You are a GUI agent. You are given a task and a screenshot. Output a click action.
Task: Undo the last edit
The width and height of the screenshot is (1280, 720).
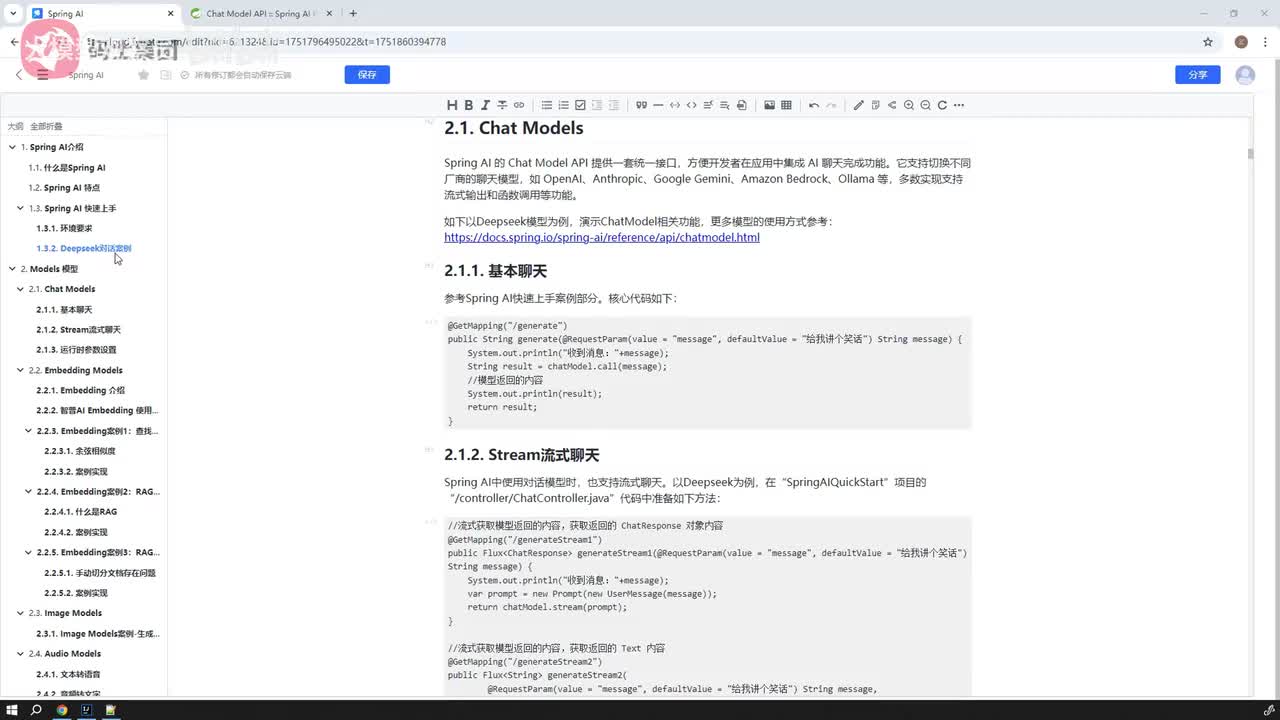pos(814,105)
